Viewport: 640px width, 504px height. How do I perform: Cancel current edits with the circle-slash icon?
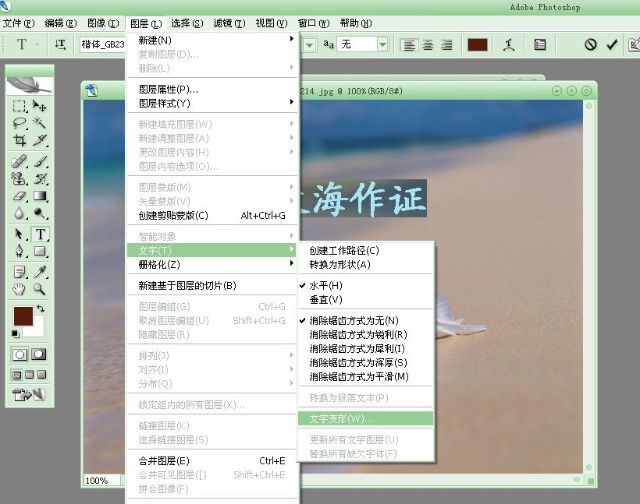[x=591, y=45]
